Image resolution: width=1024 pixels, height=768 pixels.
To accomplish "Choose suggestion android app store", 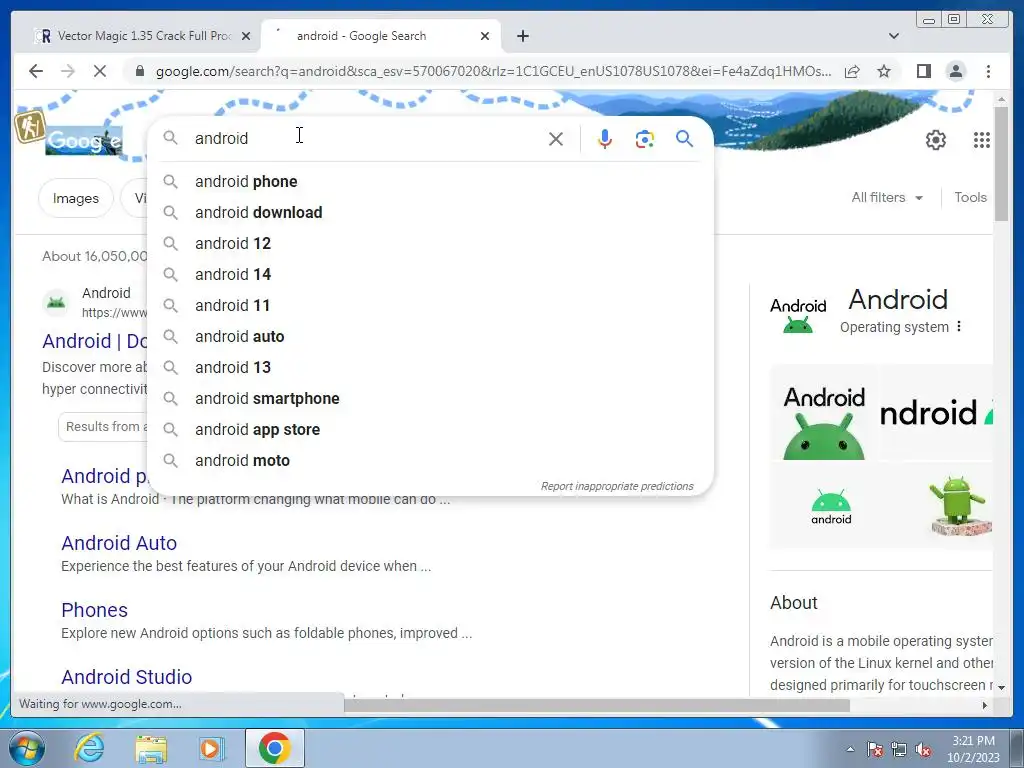I will 431,430.
